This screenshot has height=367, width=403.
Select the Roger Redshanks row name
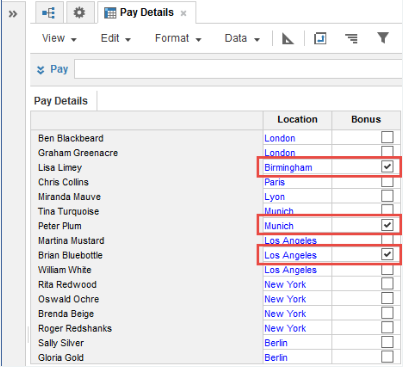[x=75, y=329]
